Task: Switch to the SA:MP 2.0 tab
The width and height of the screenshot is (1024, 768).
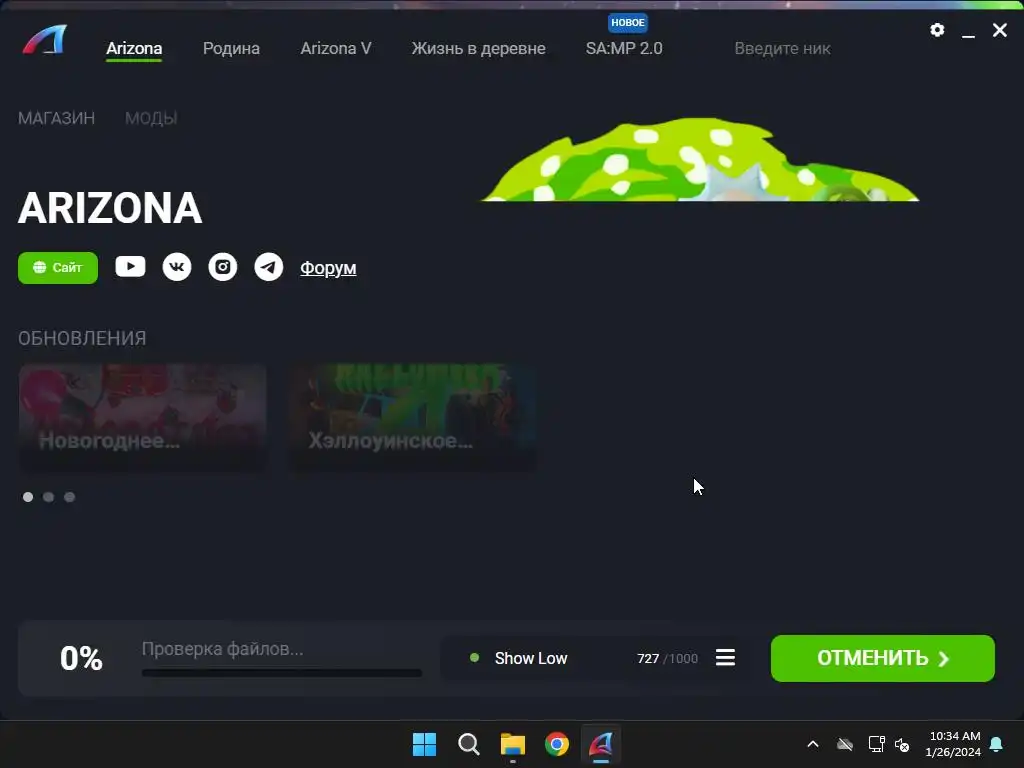Action: [624, 49]
